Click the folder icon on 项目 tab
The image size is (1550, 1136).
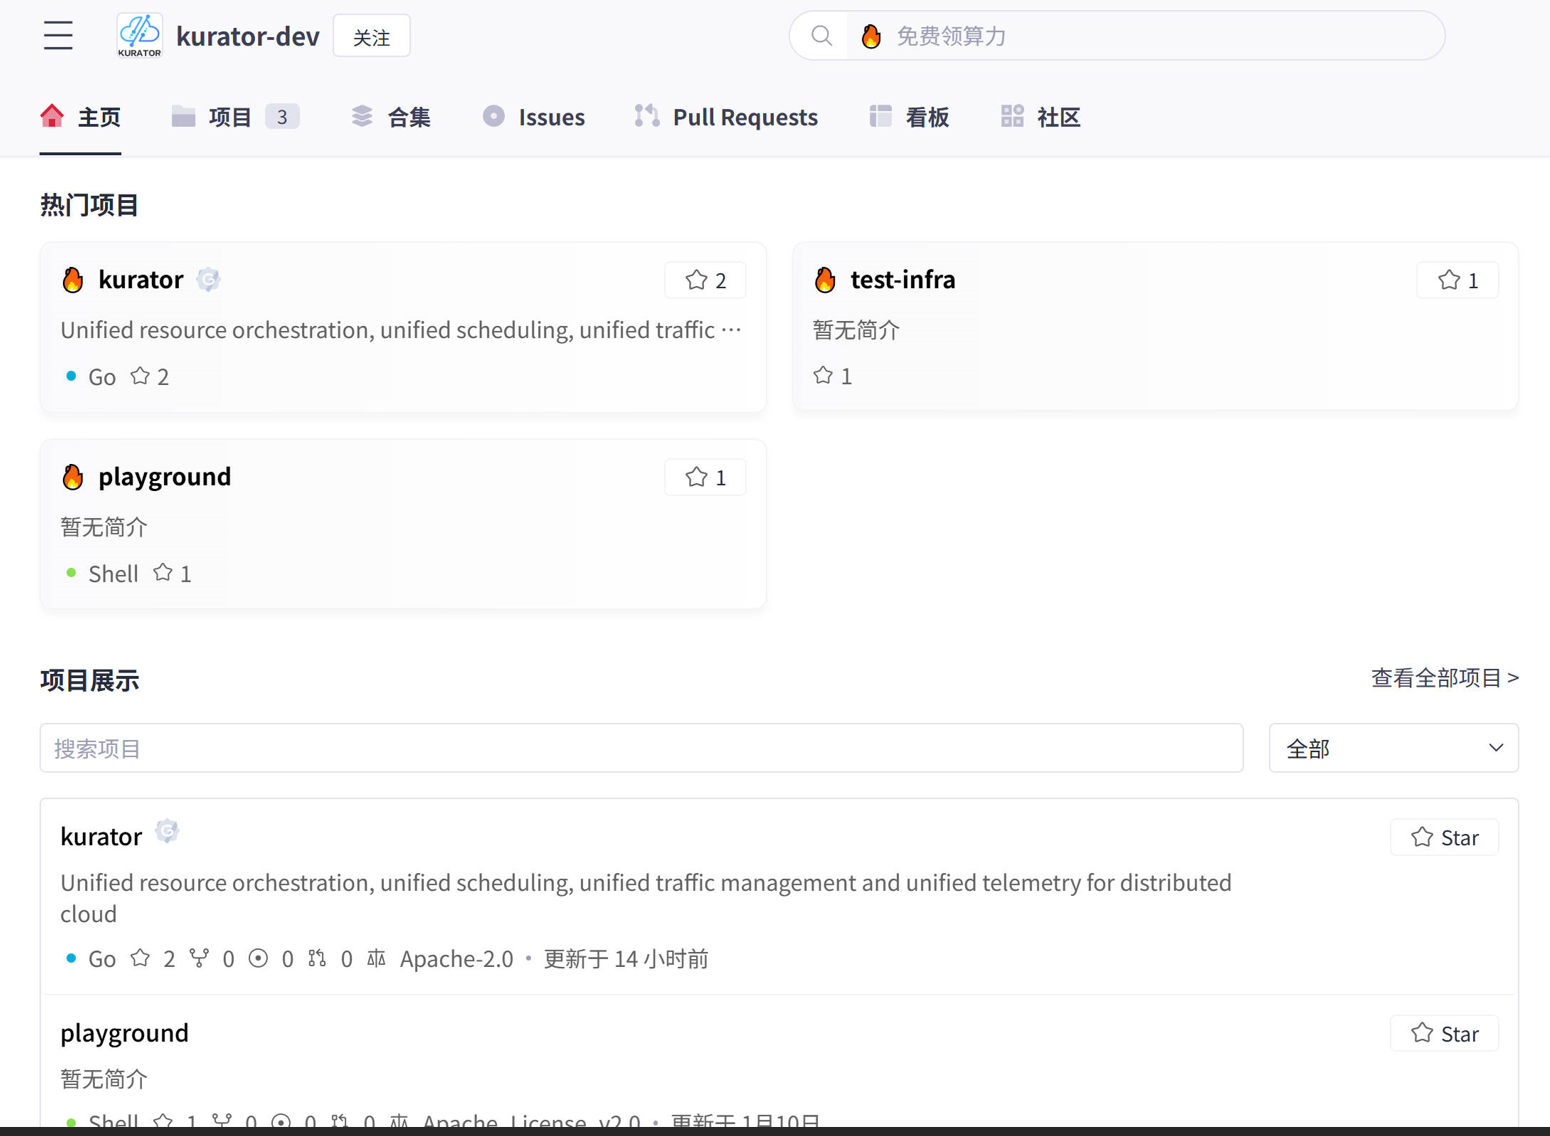point(183,117)
